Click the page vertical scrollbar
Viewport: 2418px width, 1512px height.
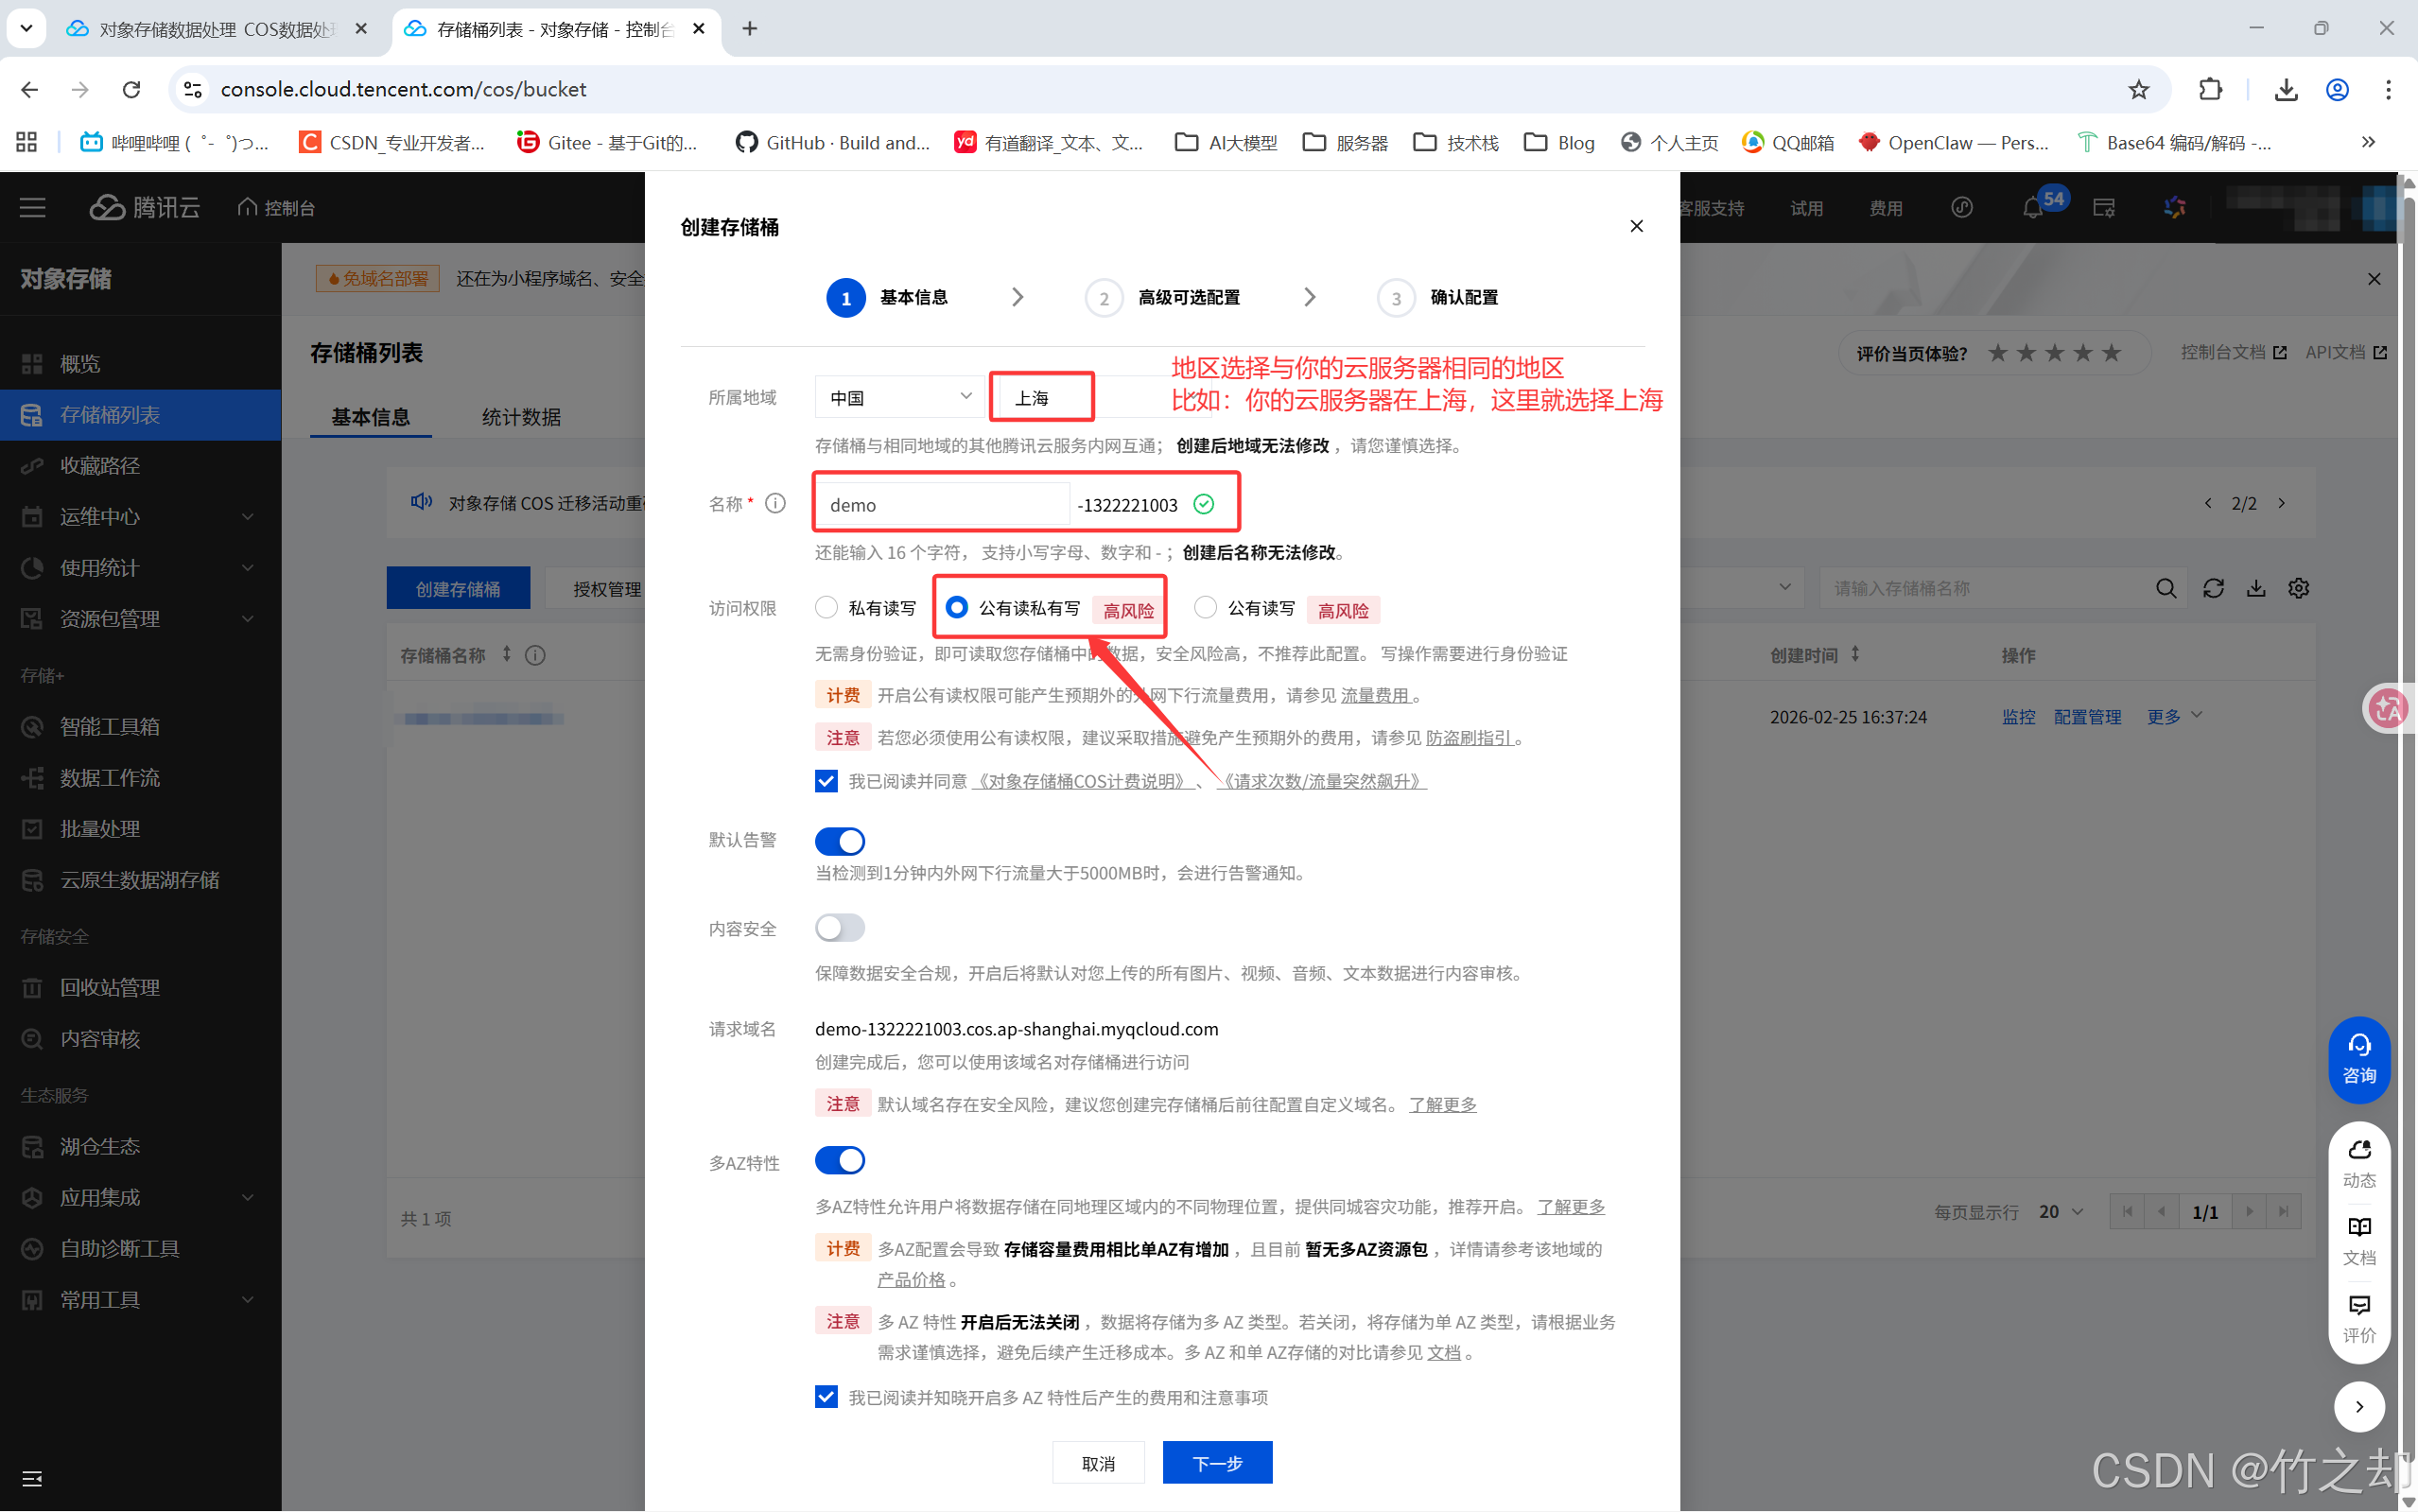click(x=2408, y=840)
